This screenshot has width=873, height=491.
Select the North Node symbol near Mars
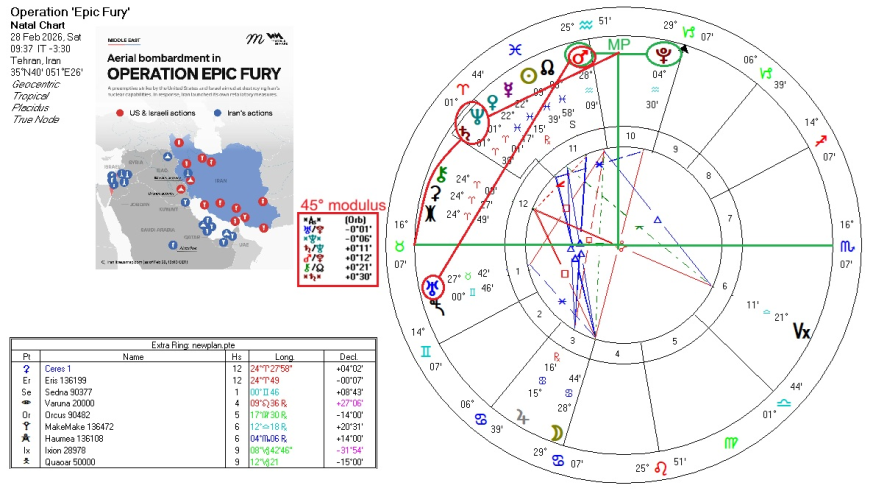pyautogui.click(x=547, y=67)
